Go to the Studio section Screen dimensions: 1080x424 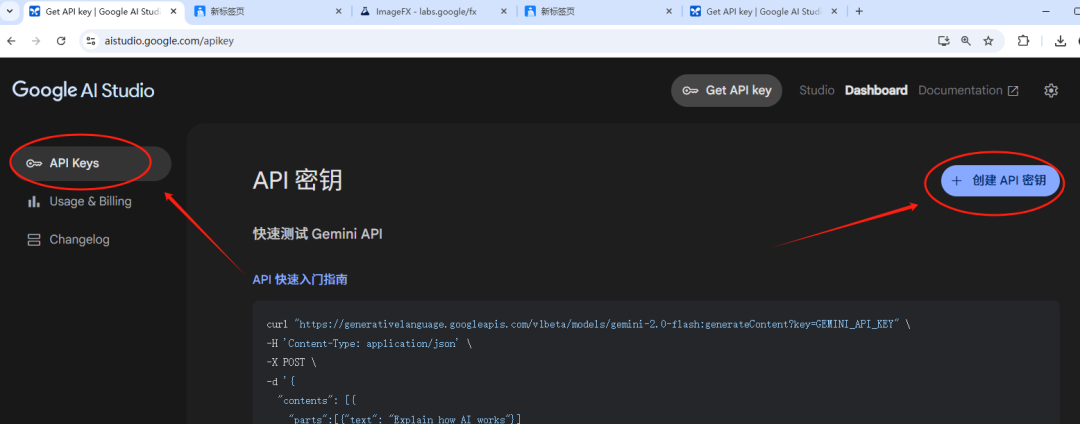pos(816,90)
